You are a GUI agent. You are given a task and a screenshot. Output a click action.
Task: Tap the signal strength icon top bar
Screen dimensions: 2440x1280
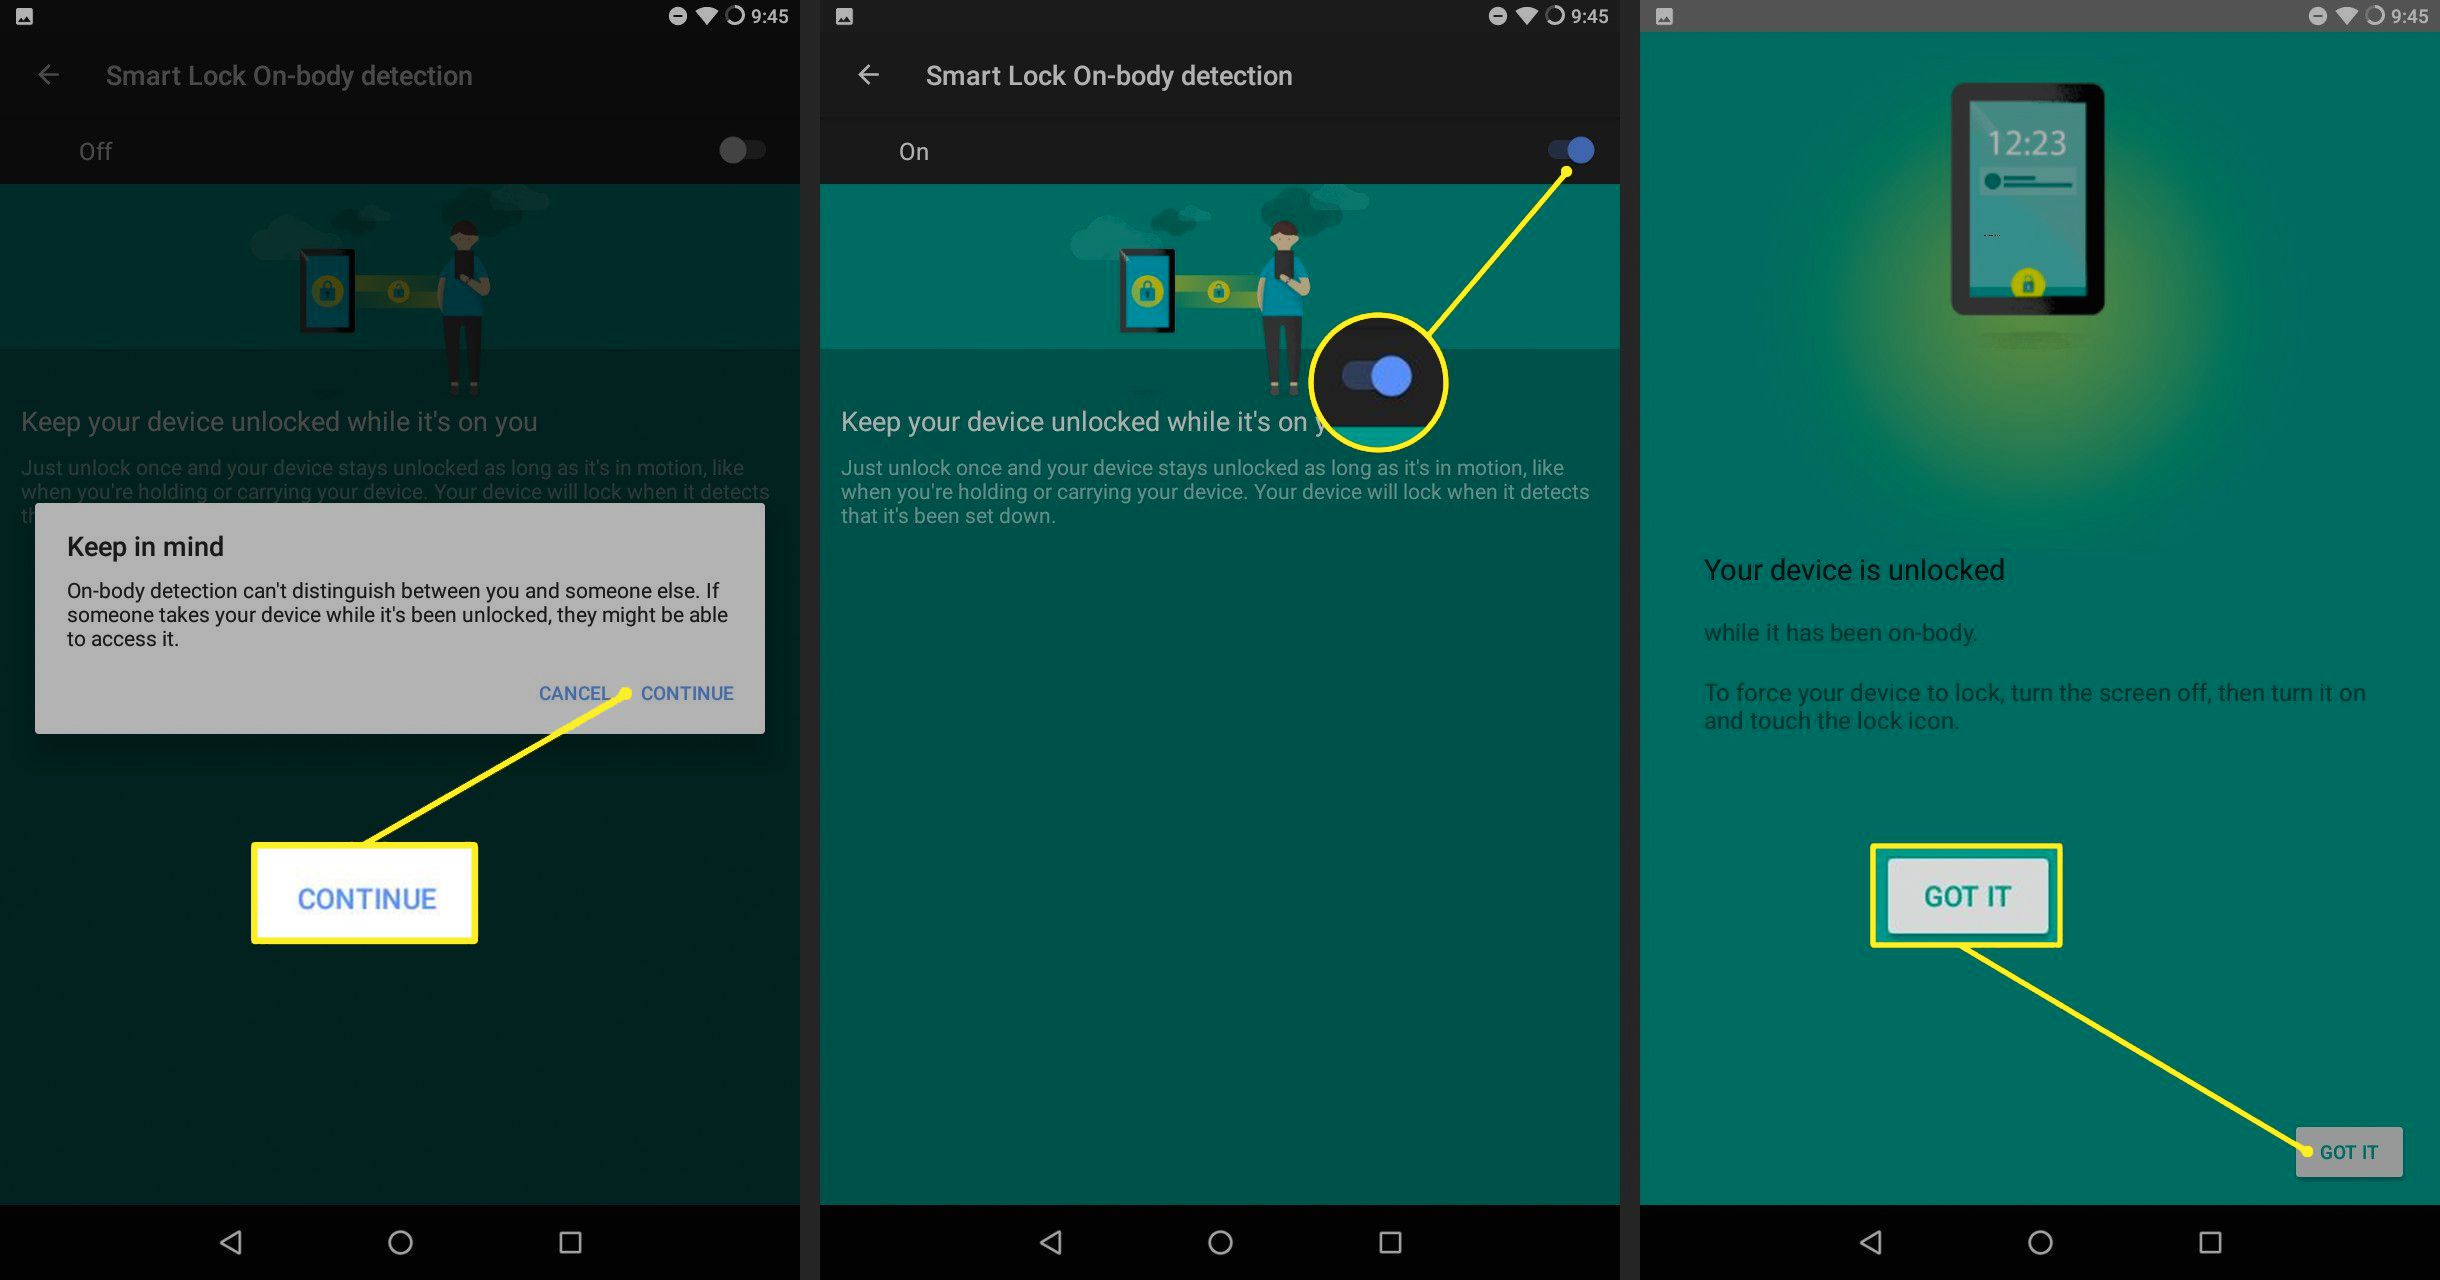pos(713,16)
